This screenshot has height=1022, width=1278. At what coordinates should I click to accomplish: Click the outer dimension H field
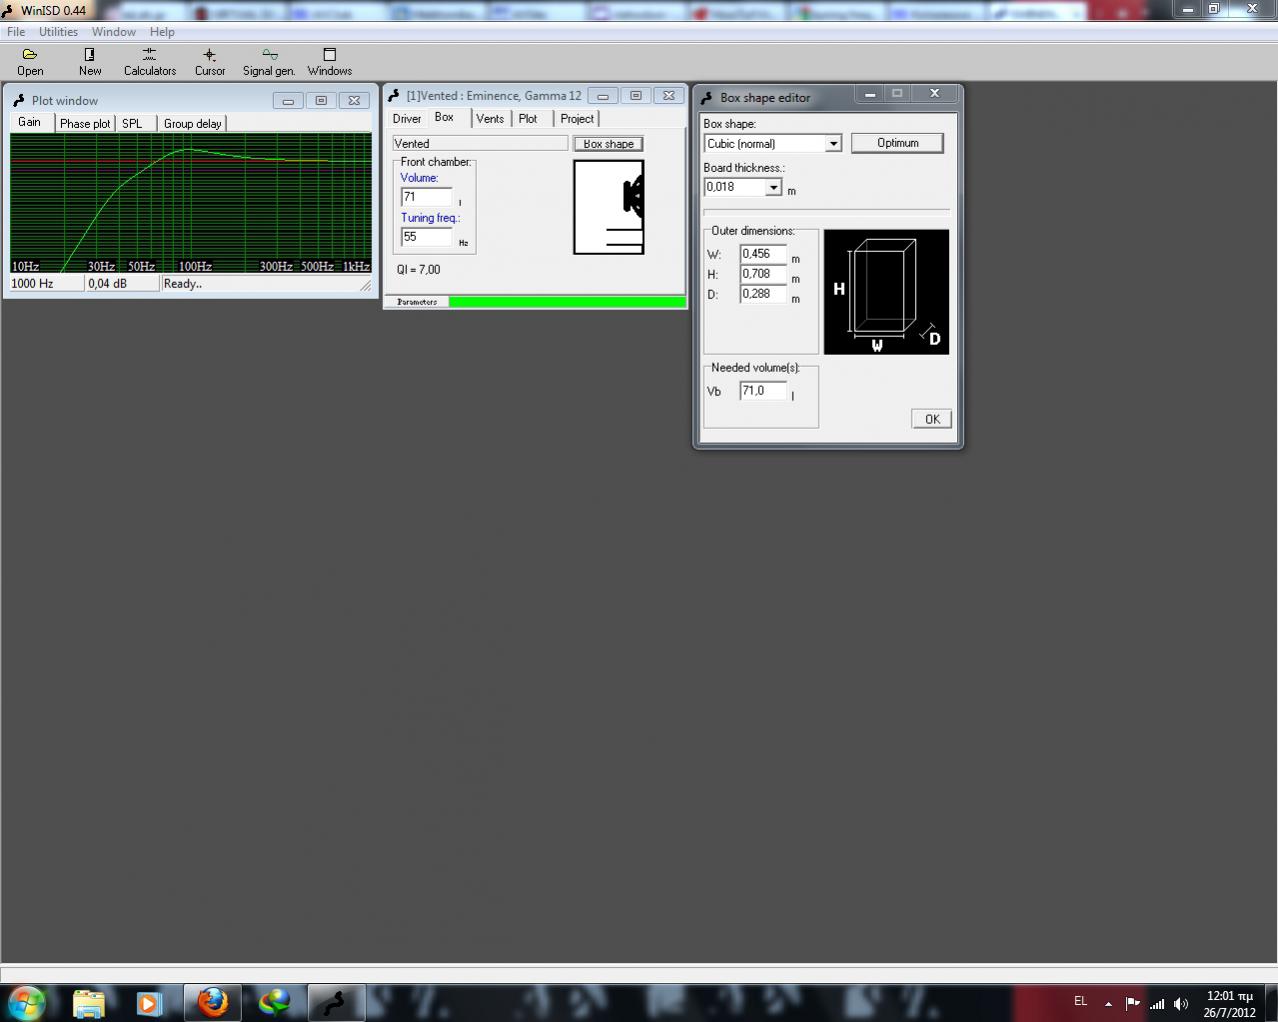pos(763,274)
